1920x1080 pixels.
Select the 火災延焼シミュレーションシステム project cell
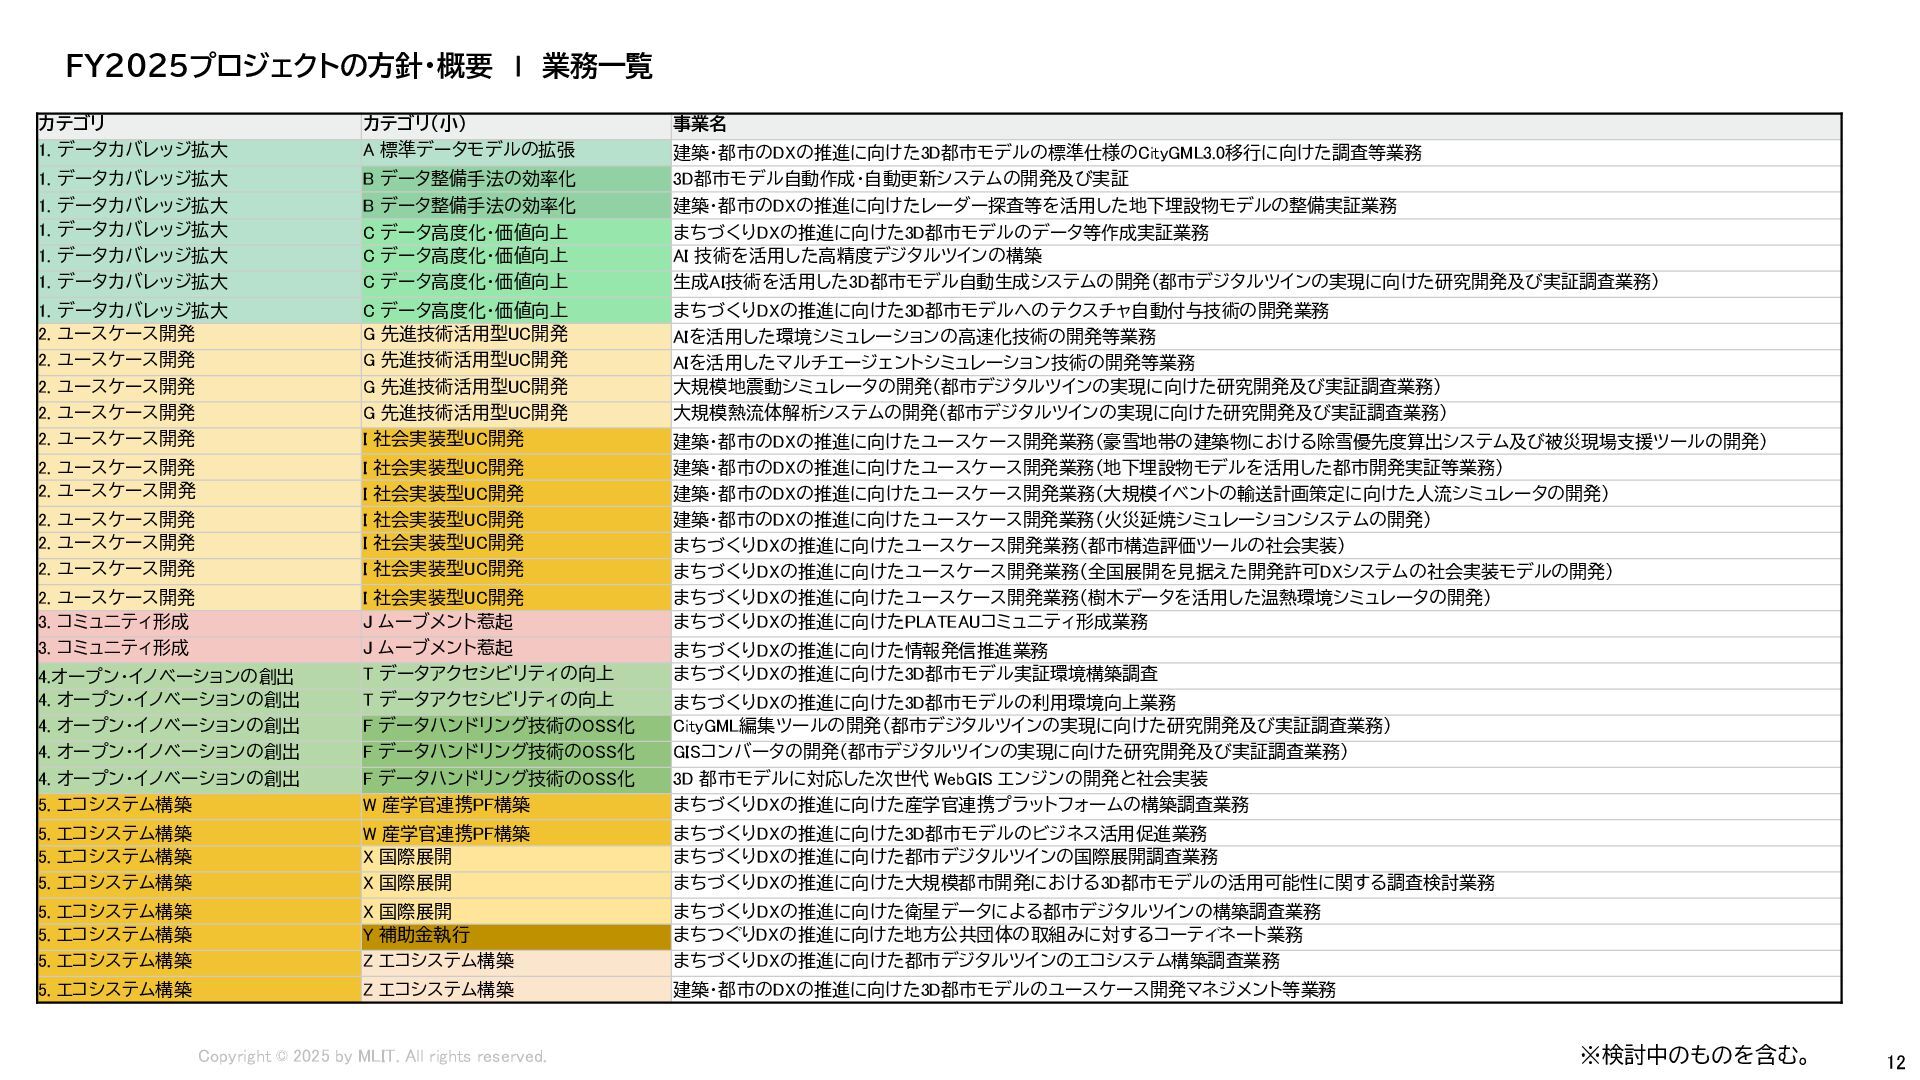(x=1051, y=520)
